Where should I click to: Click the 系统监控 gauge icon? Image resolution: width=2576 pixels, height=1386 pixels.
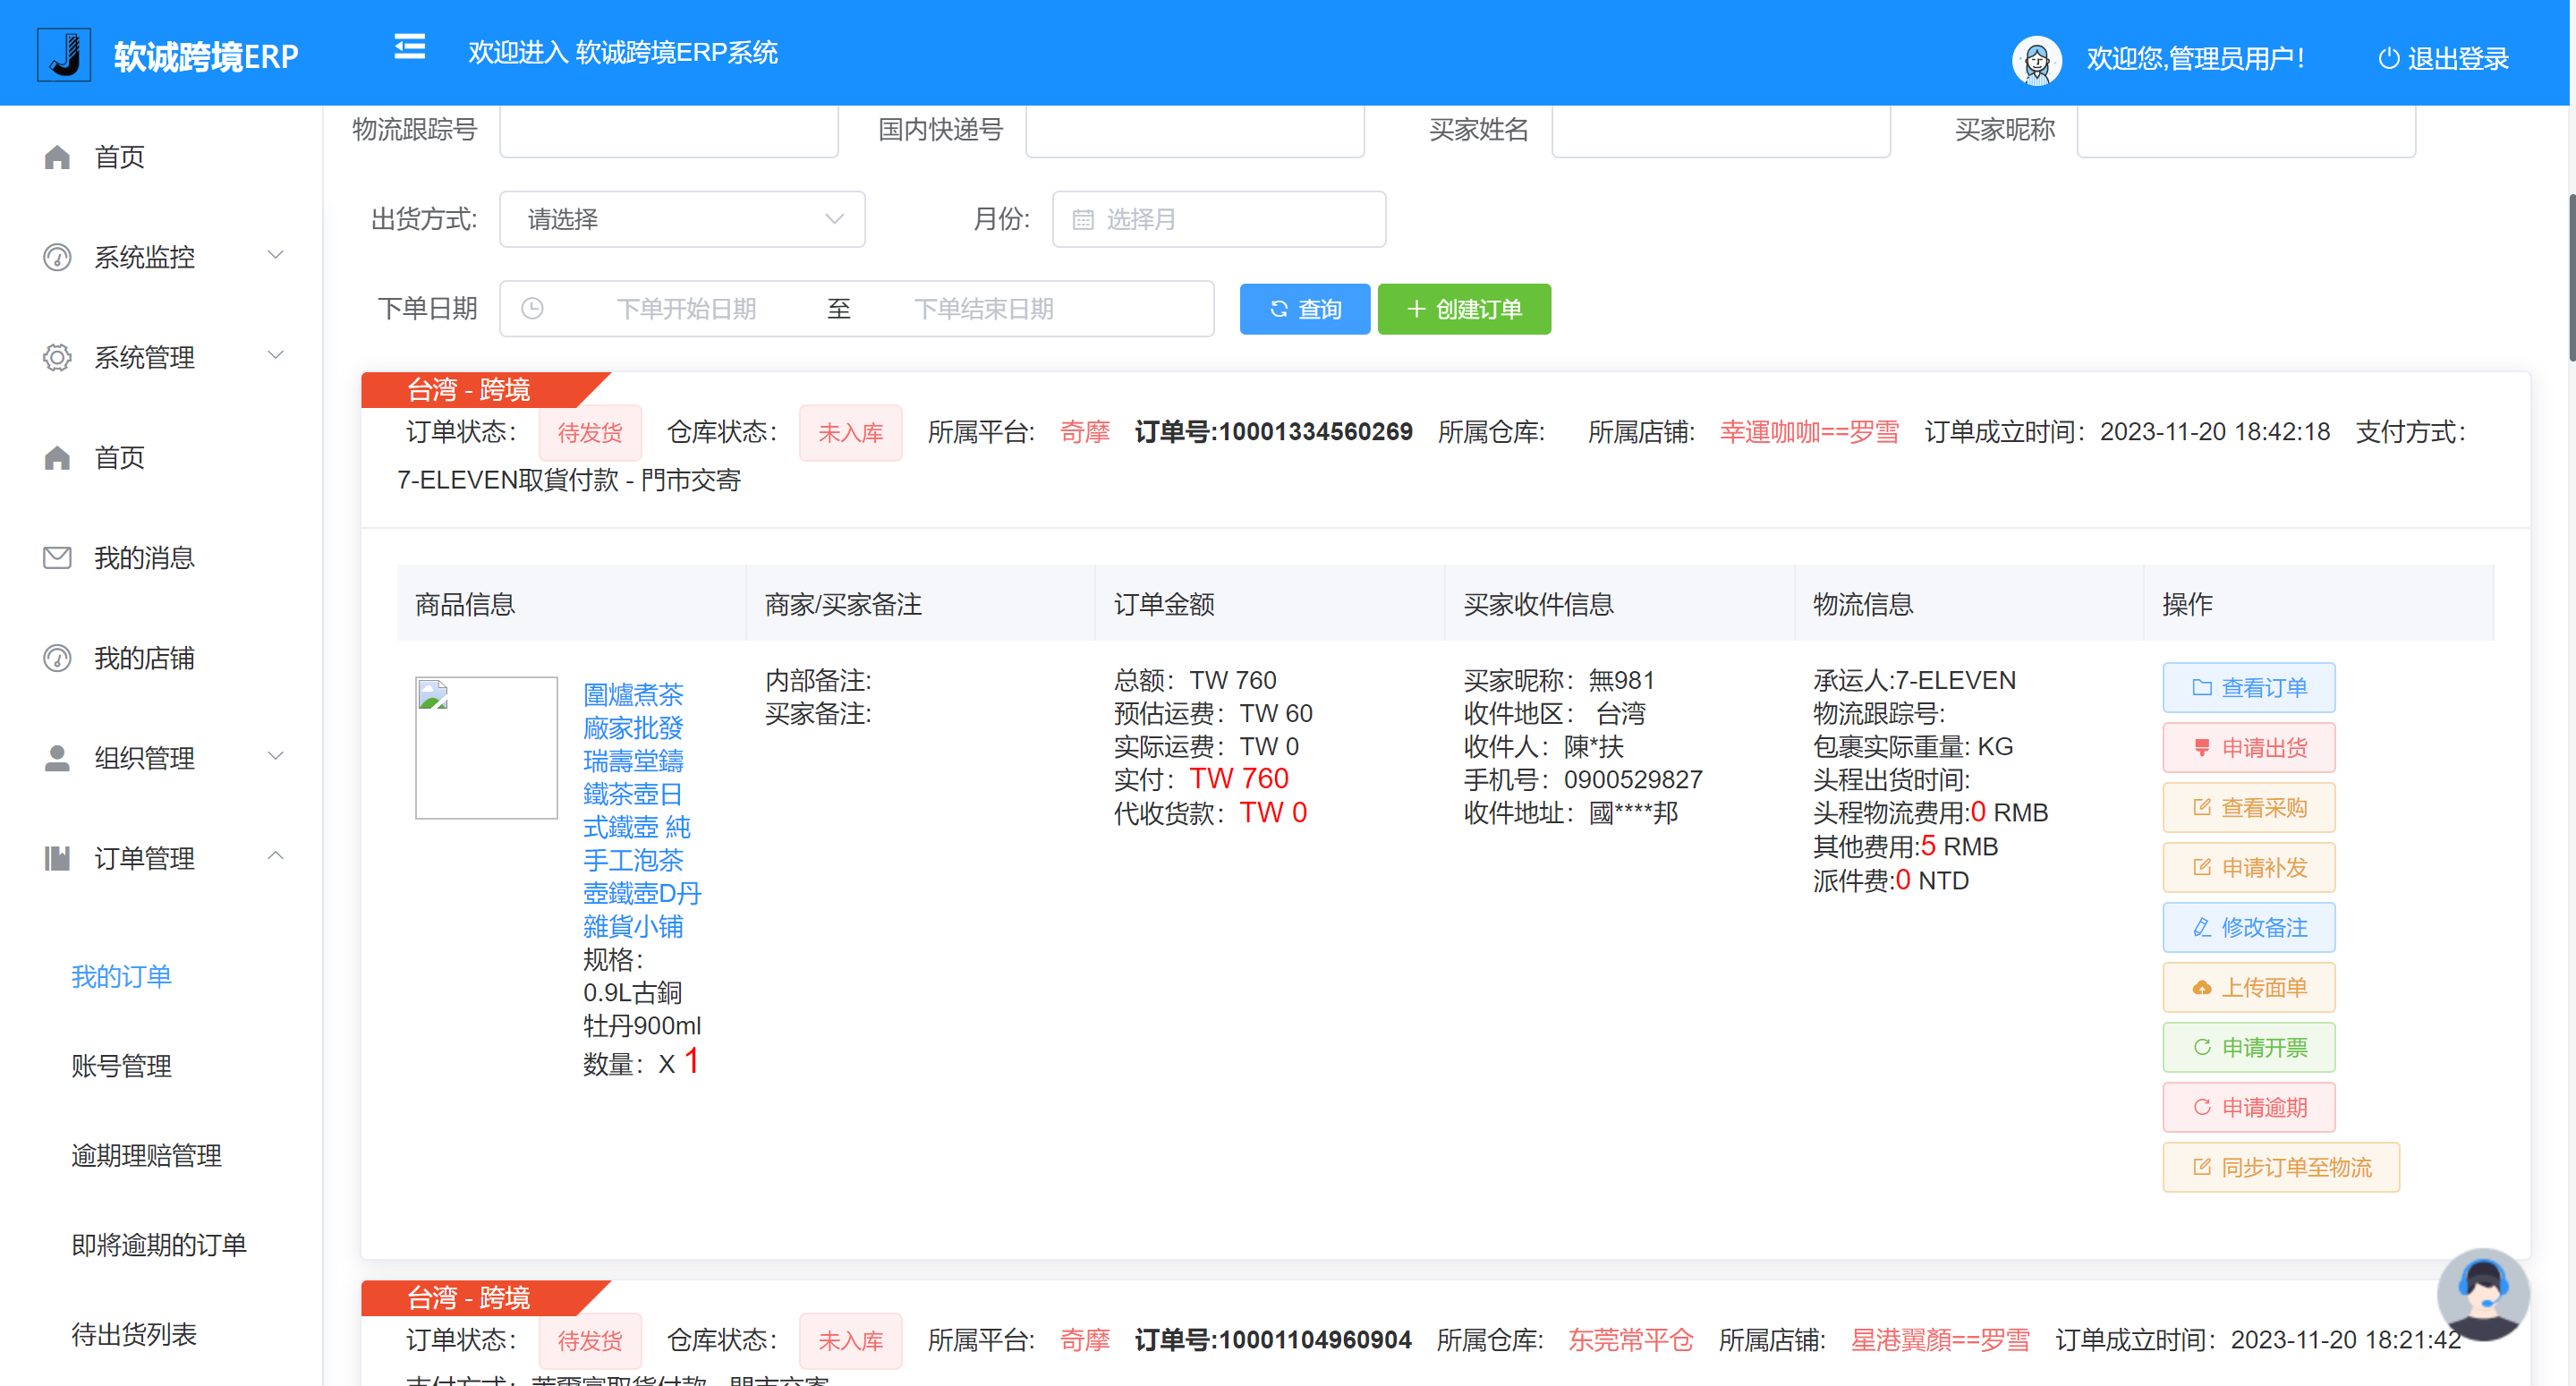coord(57,257)
